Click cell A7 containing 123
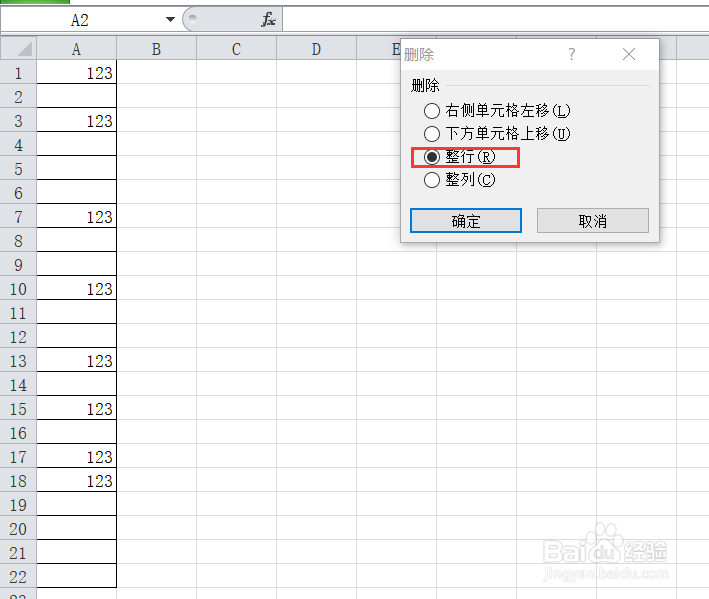Viewport: 709px width, 599px height. point(76,216)
